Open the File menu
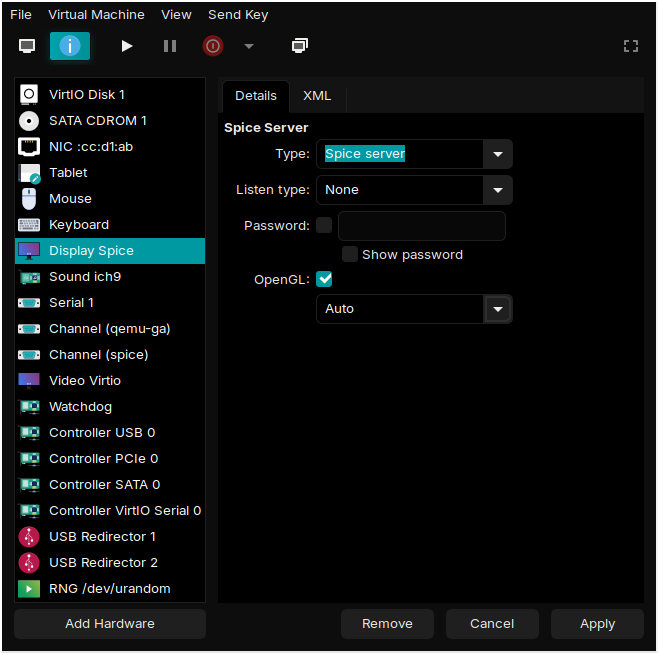 coord(21,15)
